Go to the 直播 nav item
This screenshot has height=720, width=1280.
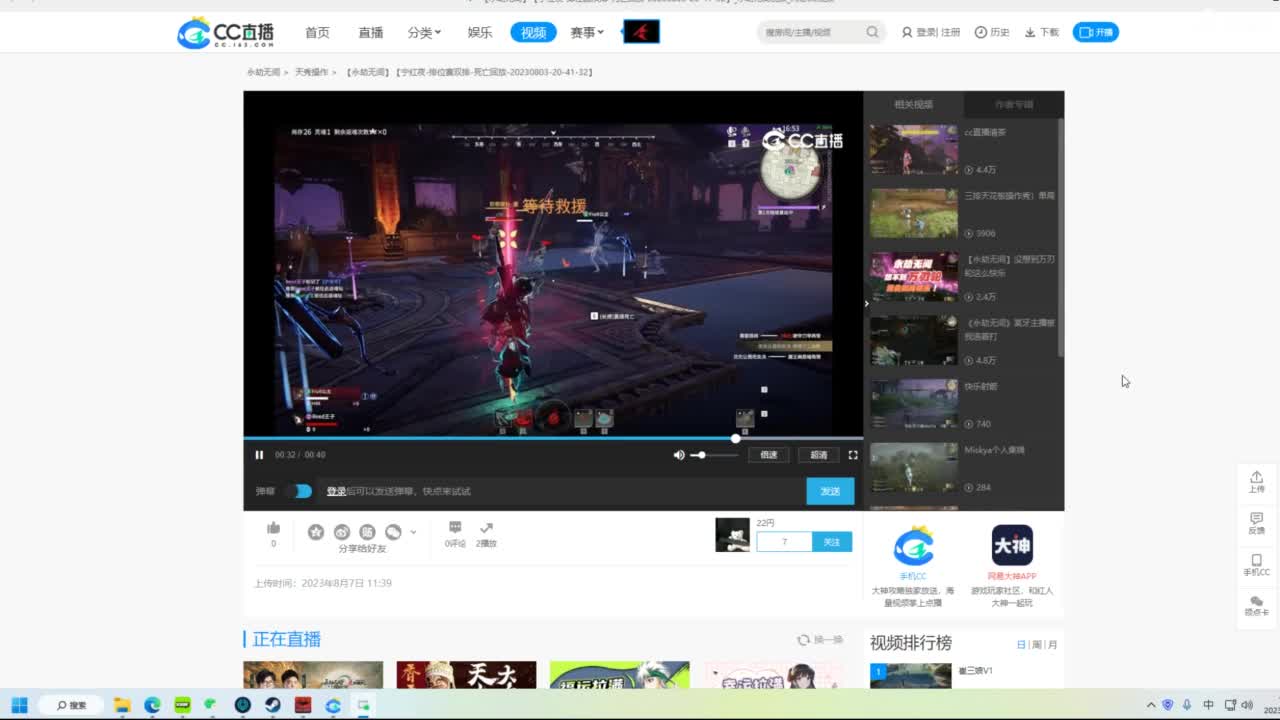[x=371, y=32]
